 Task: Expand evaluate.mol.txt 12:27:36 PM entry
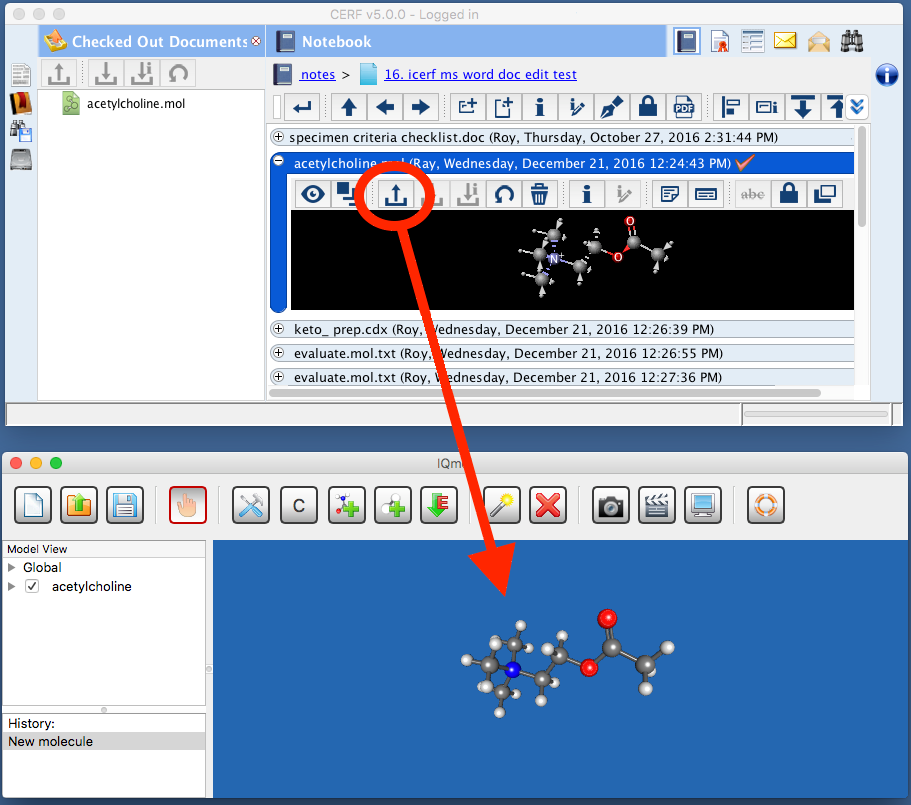[278, 376]
